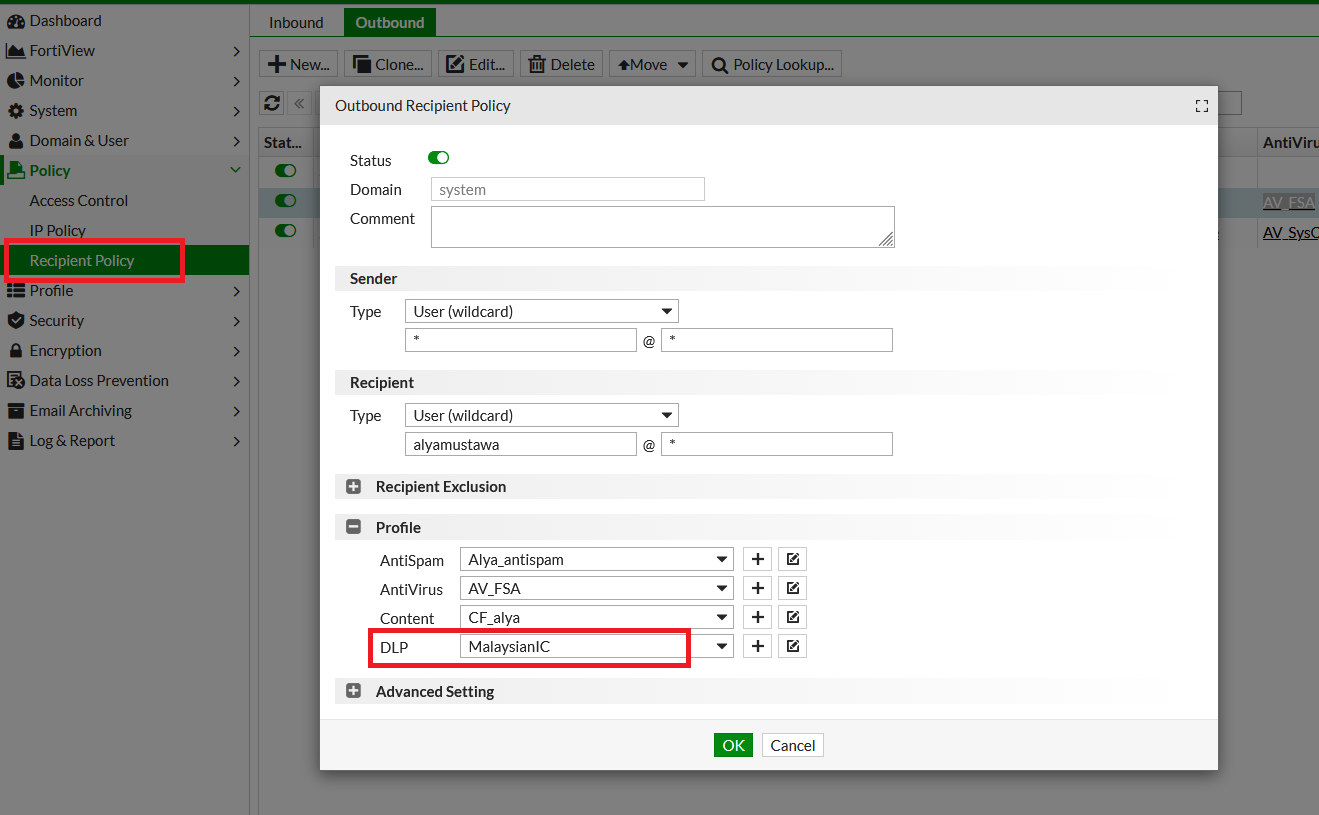
Task: Open Access Control under Policy
Action: (x=79, y=201)
